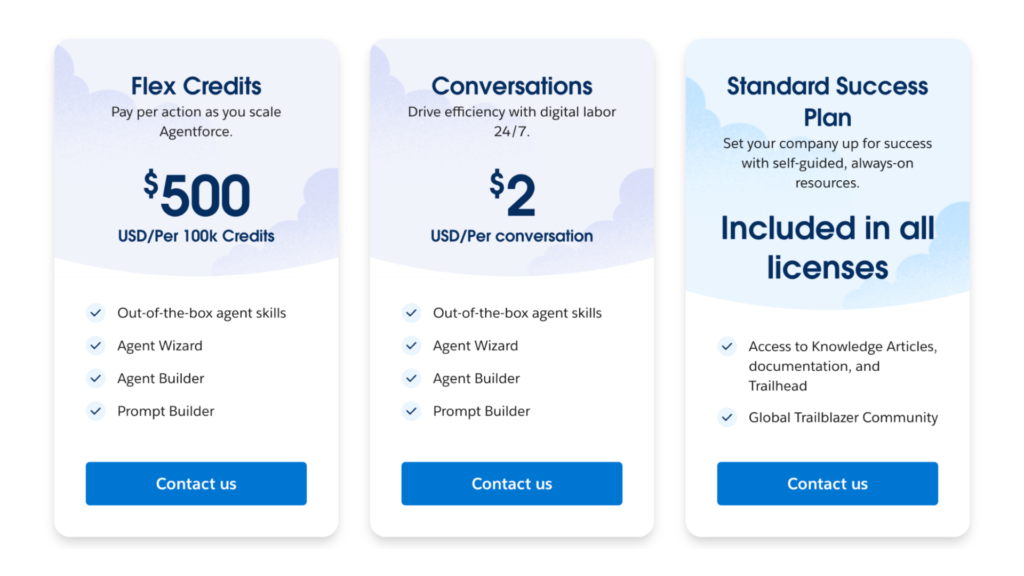
Task: Click checkmark beside Flex Credits Agent Wizard
Action: point(95,345)
